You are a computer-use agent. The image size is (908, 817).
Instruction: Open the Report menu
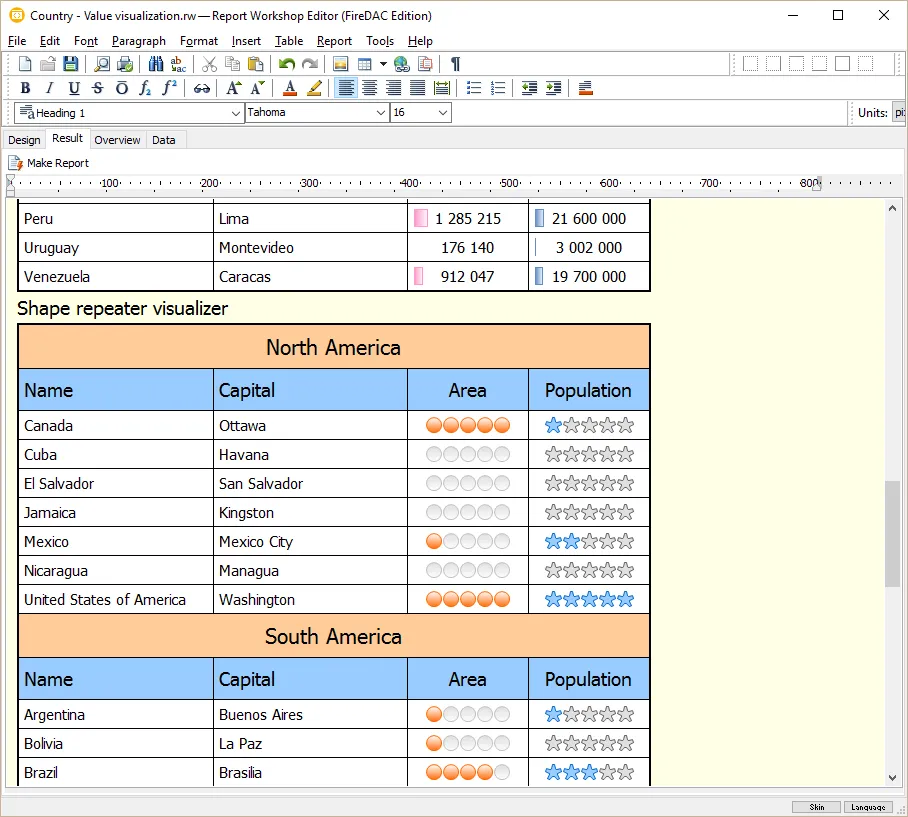pyautogui.click(x=334, y=41)
